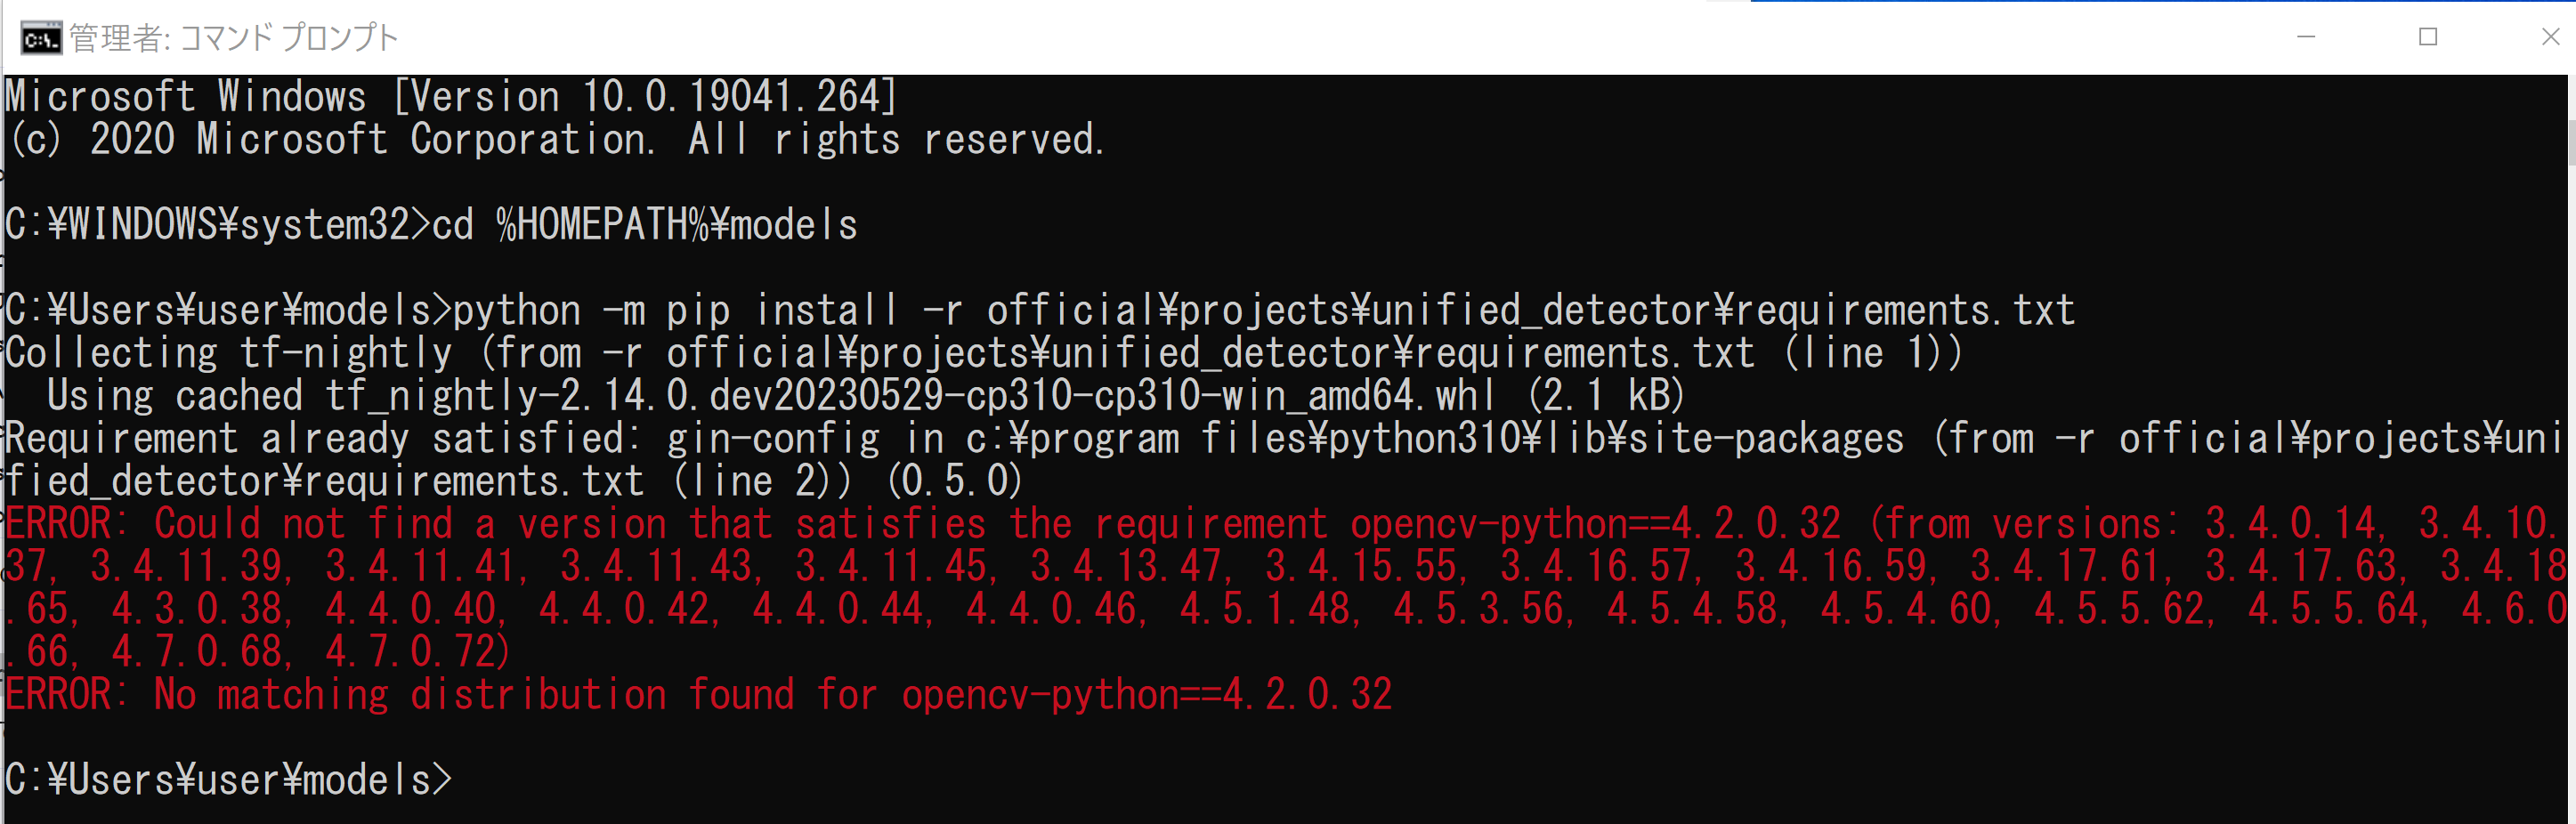Click the requirements.txt (line 2)) (0.5.0) line
2576x824 pixels.
click(514, 482)
